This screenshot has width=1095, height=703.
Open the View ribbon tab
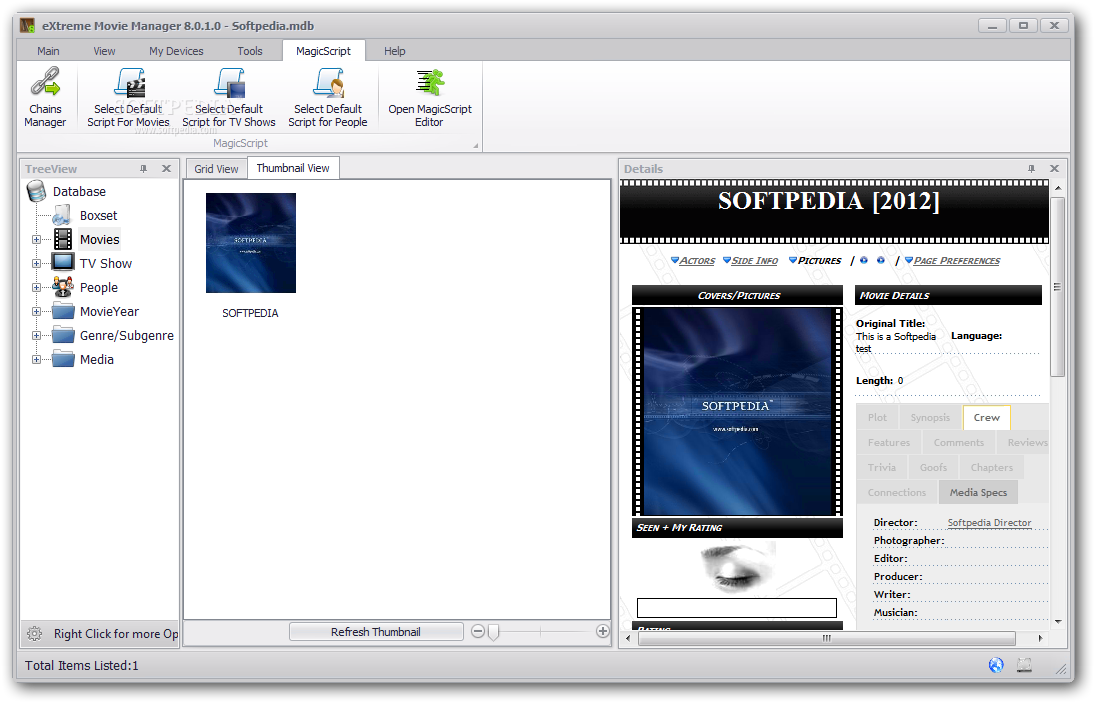pyautogui.click(x=104, y=51)
